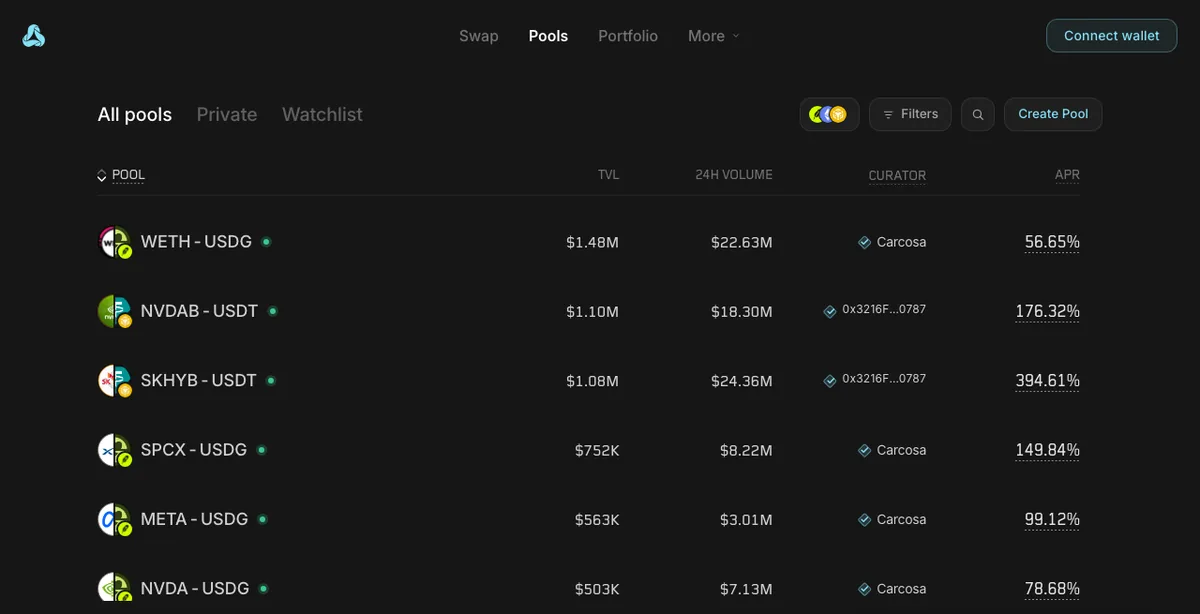Click the Create Pool button
The height and width of the screenshot is (614, 1200).
point(1053,115)
